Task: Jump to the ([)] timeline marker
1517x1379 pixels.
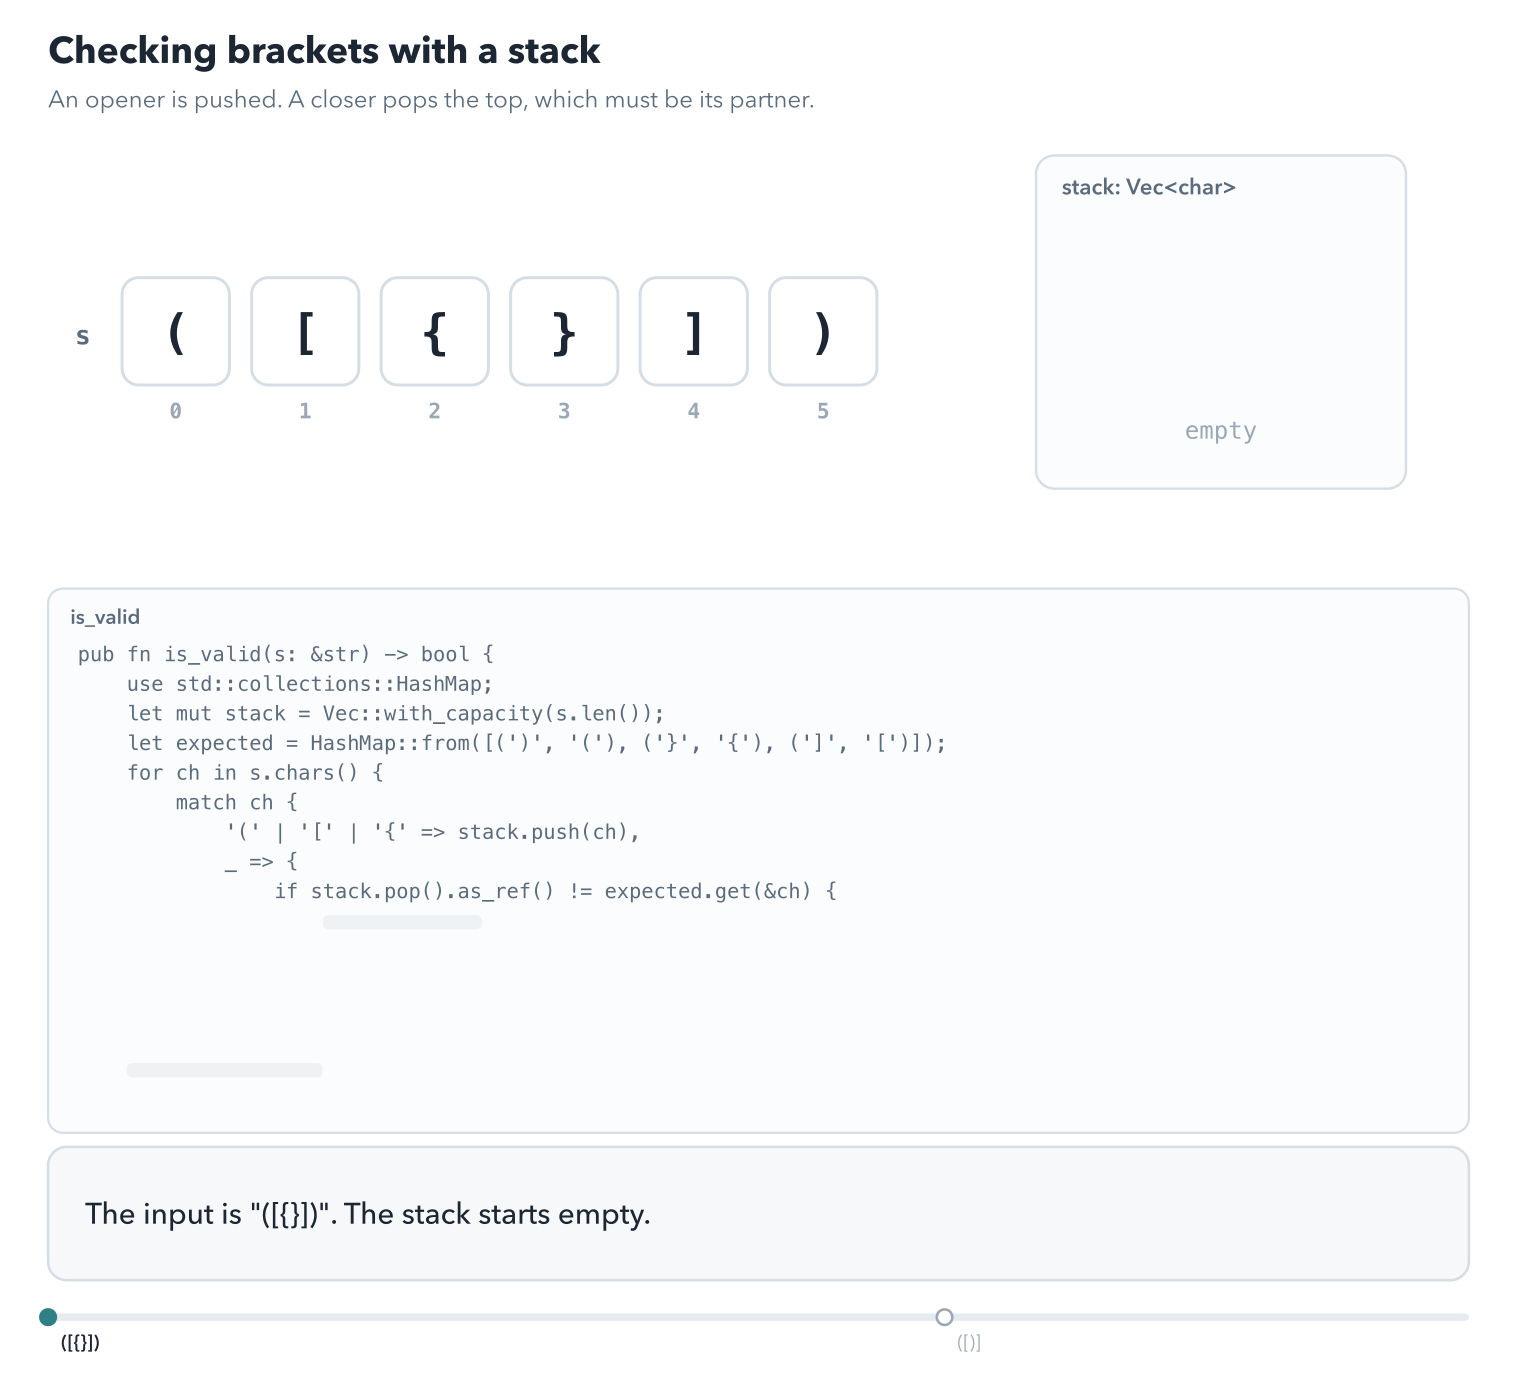Action: 944,1316
